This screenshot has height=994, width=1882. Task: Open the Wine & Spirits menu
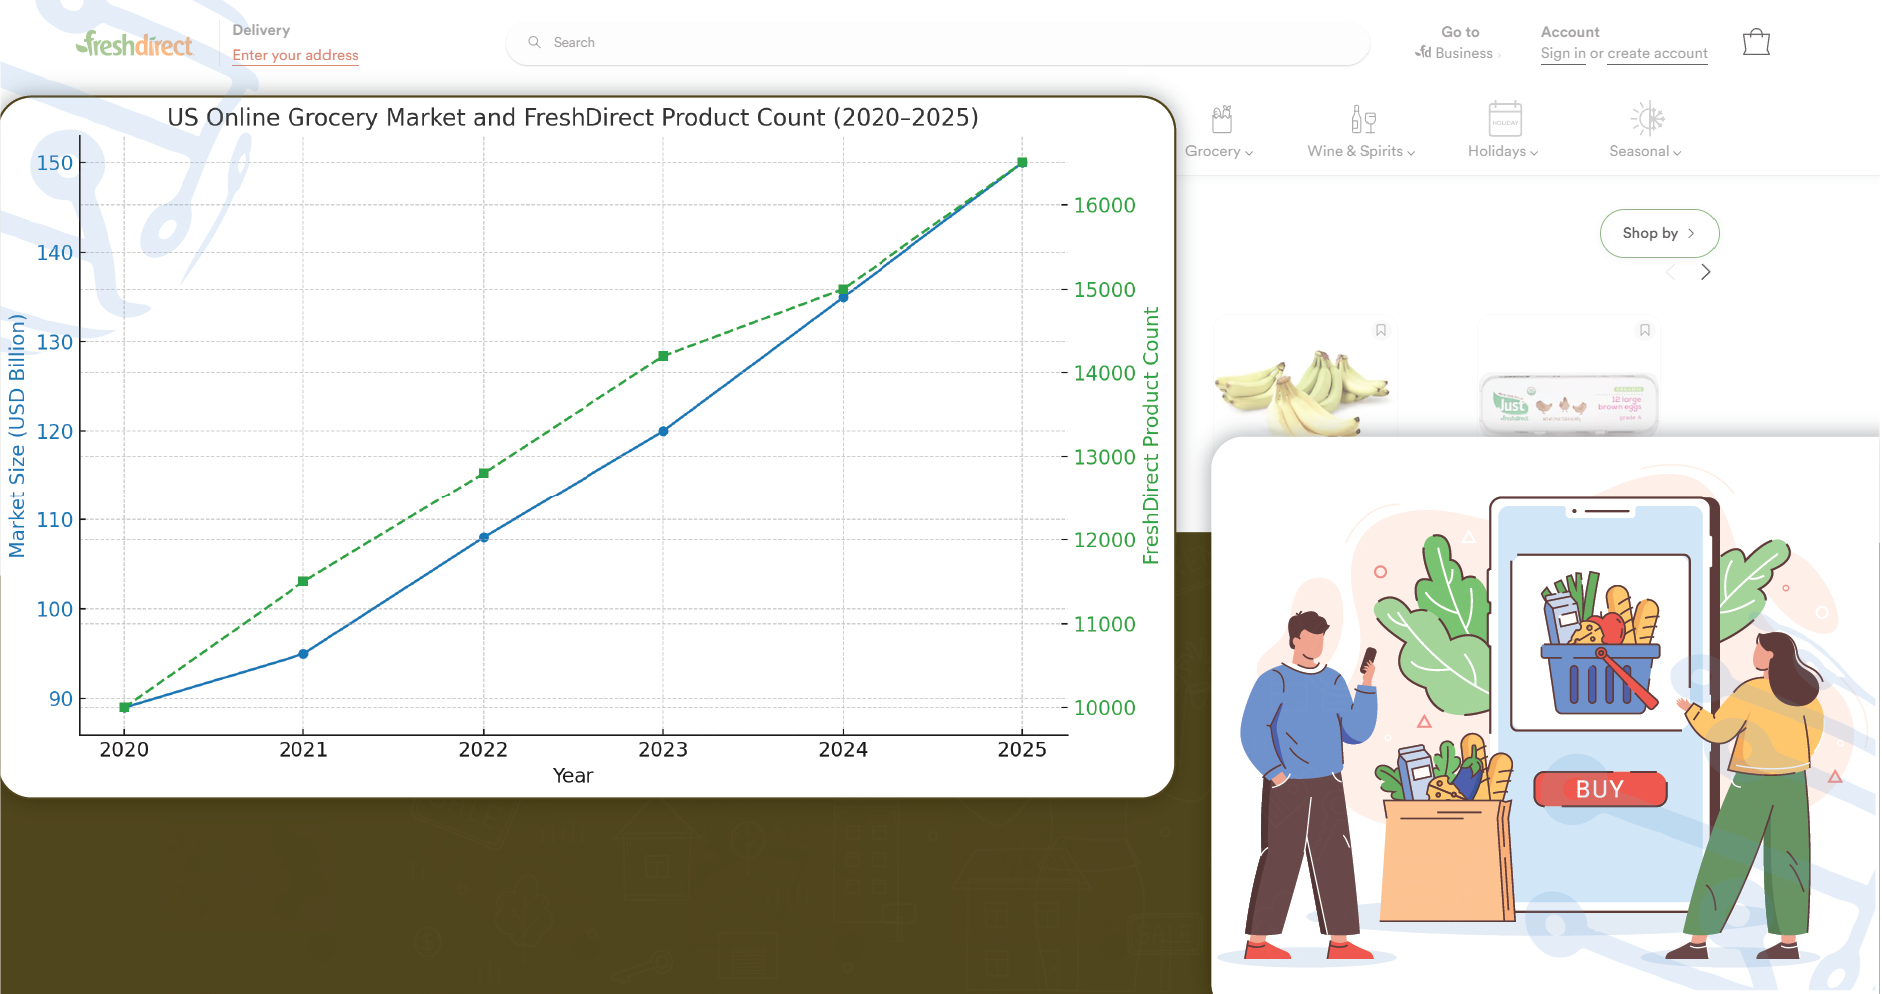(x=1360, y=152)
